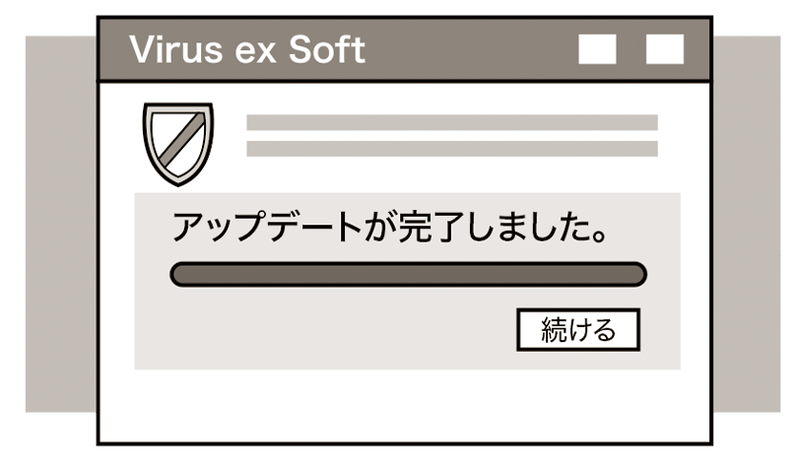
Task: Click the right end of the progress bar
Action: coord(637,274)
